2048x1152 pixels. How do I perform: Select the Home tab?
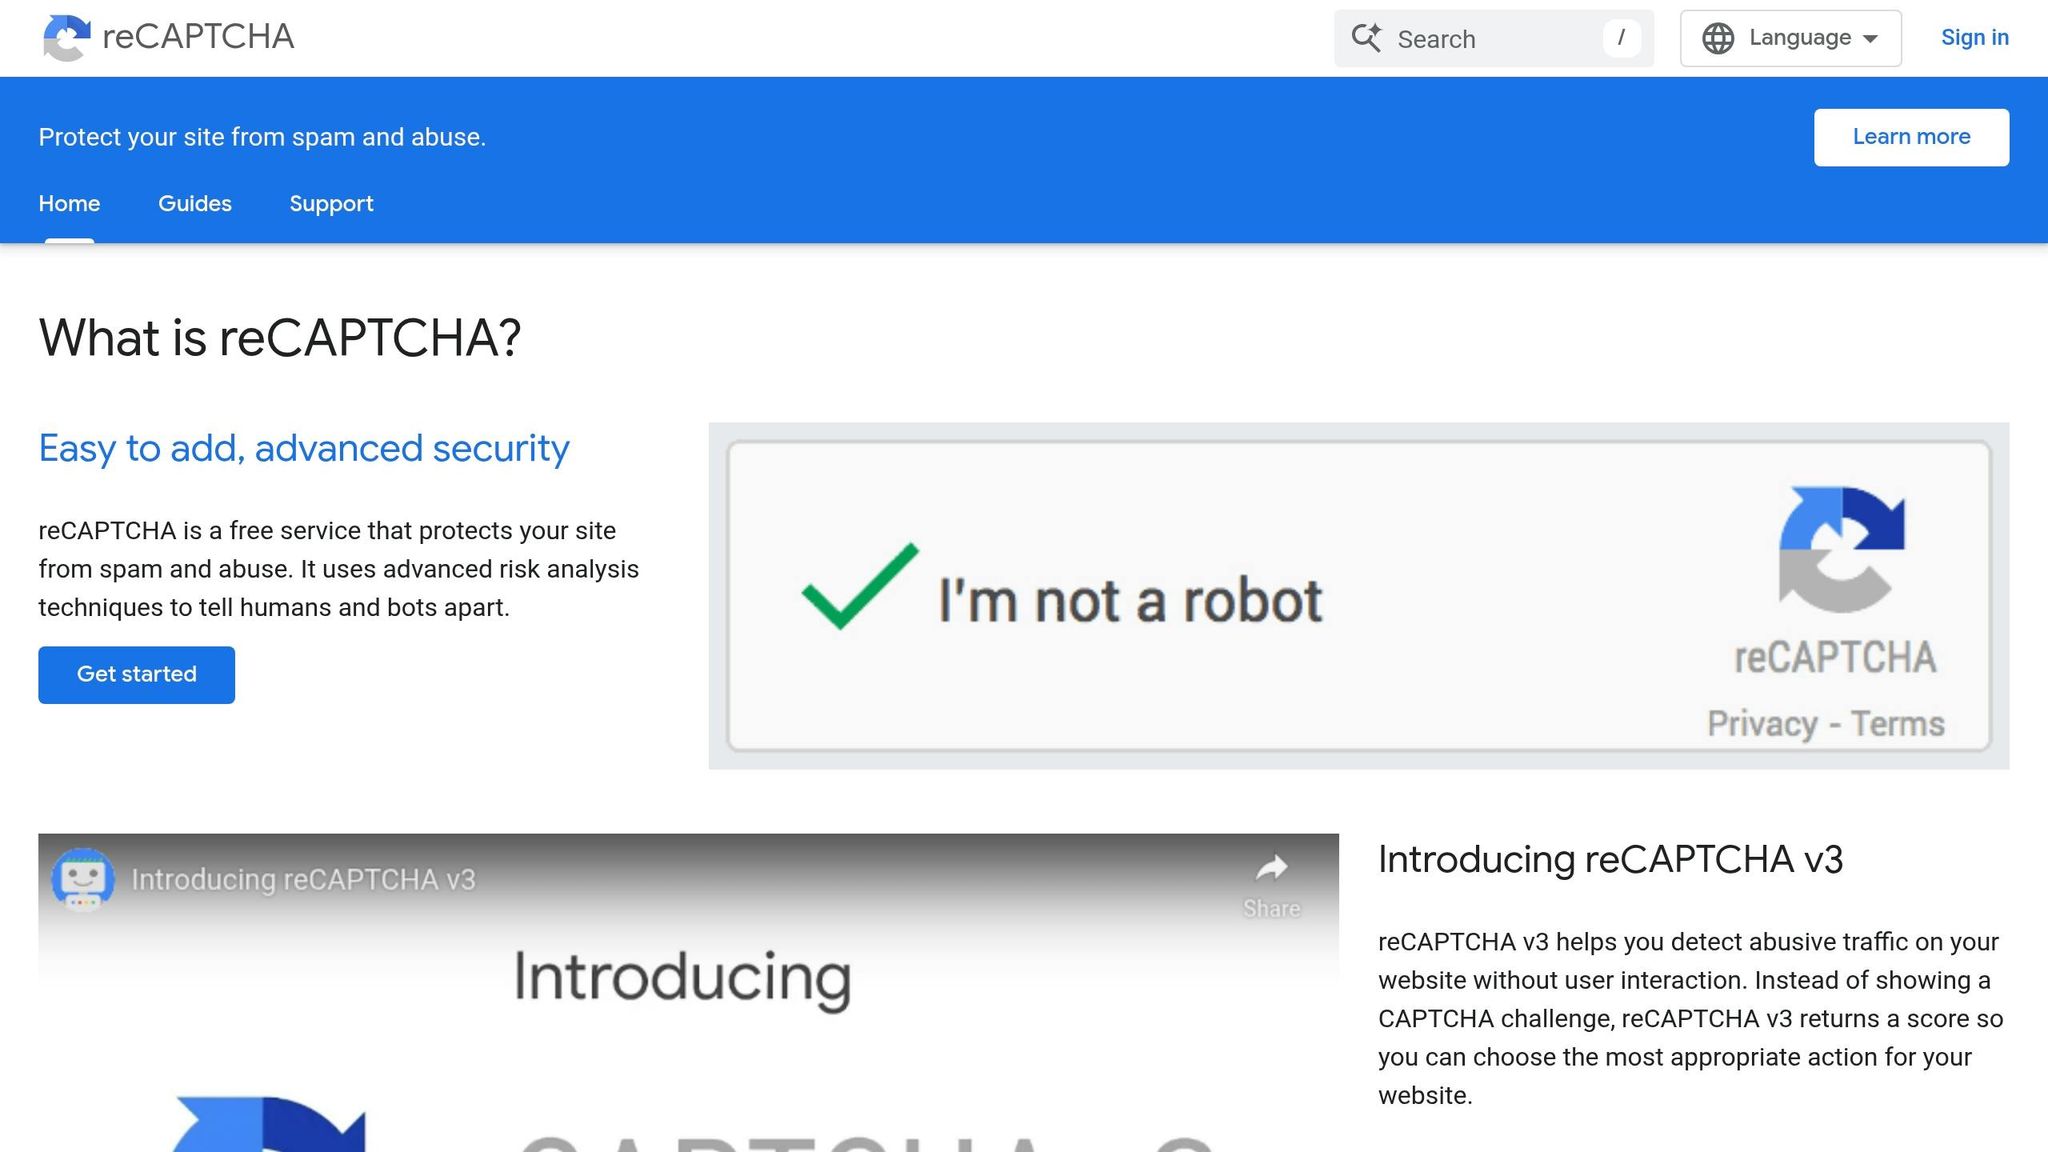click(x=69, y=203)
